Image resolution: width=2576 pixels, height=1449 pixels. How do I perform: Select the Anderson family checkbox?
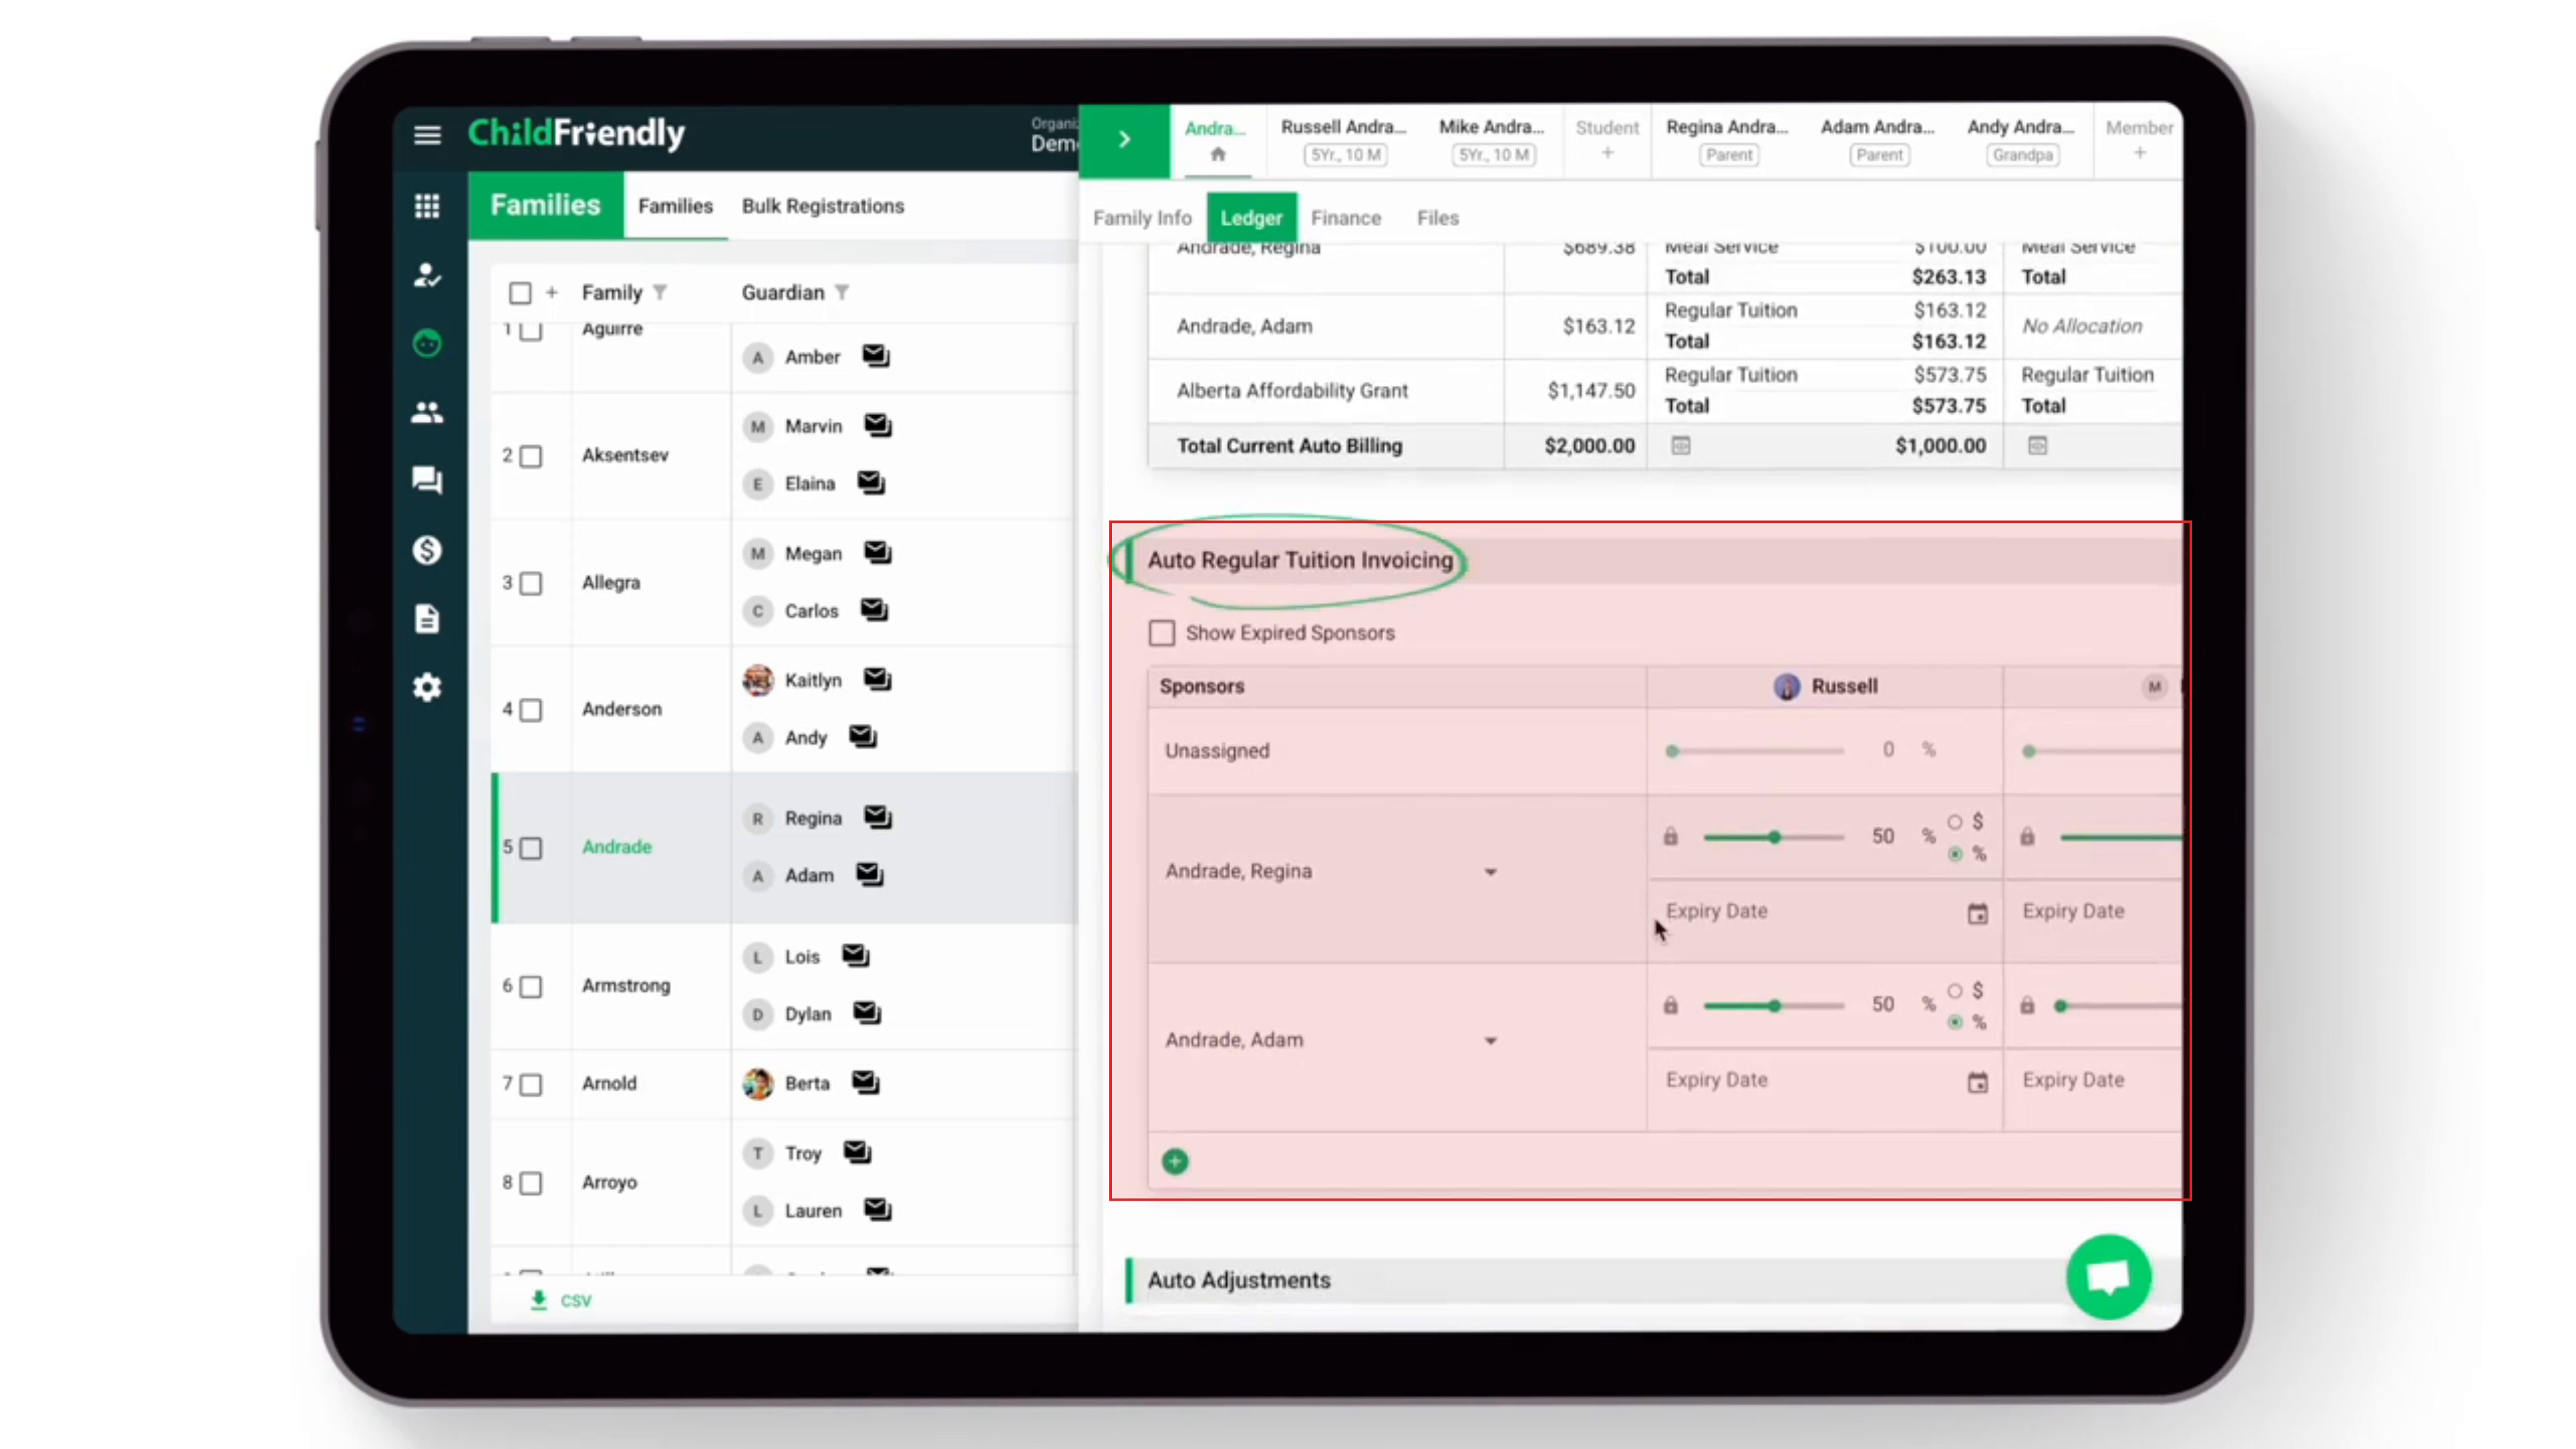[531, 710]
